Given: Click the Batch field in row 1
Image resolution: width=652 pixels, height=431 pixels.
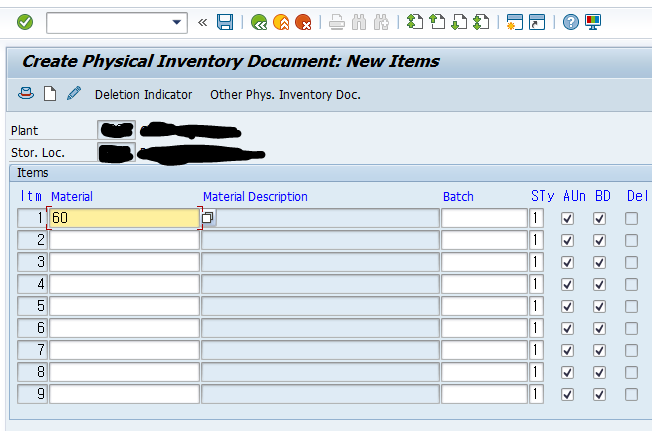Looking at the screenshot, I should point(484,218).
